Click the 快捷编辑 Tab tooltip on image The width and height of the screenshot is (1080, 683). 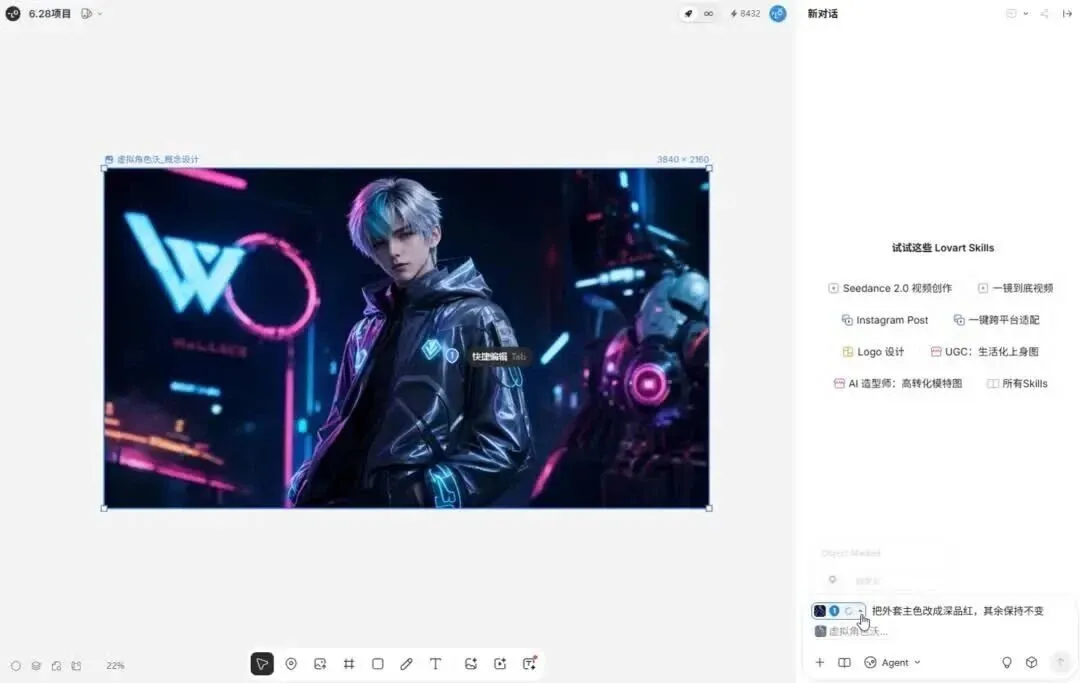coord(499,356)
